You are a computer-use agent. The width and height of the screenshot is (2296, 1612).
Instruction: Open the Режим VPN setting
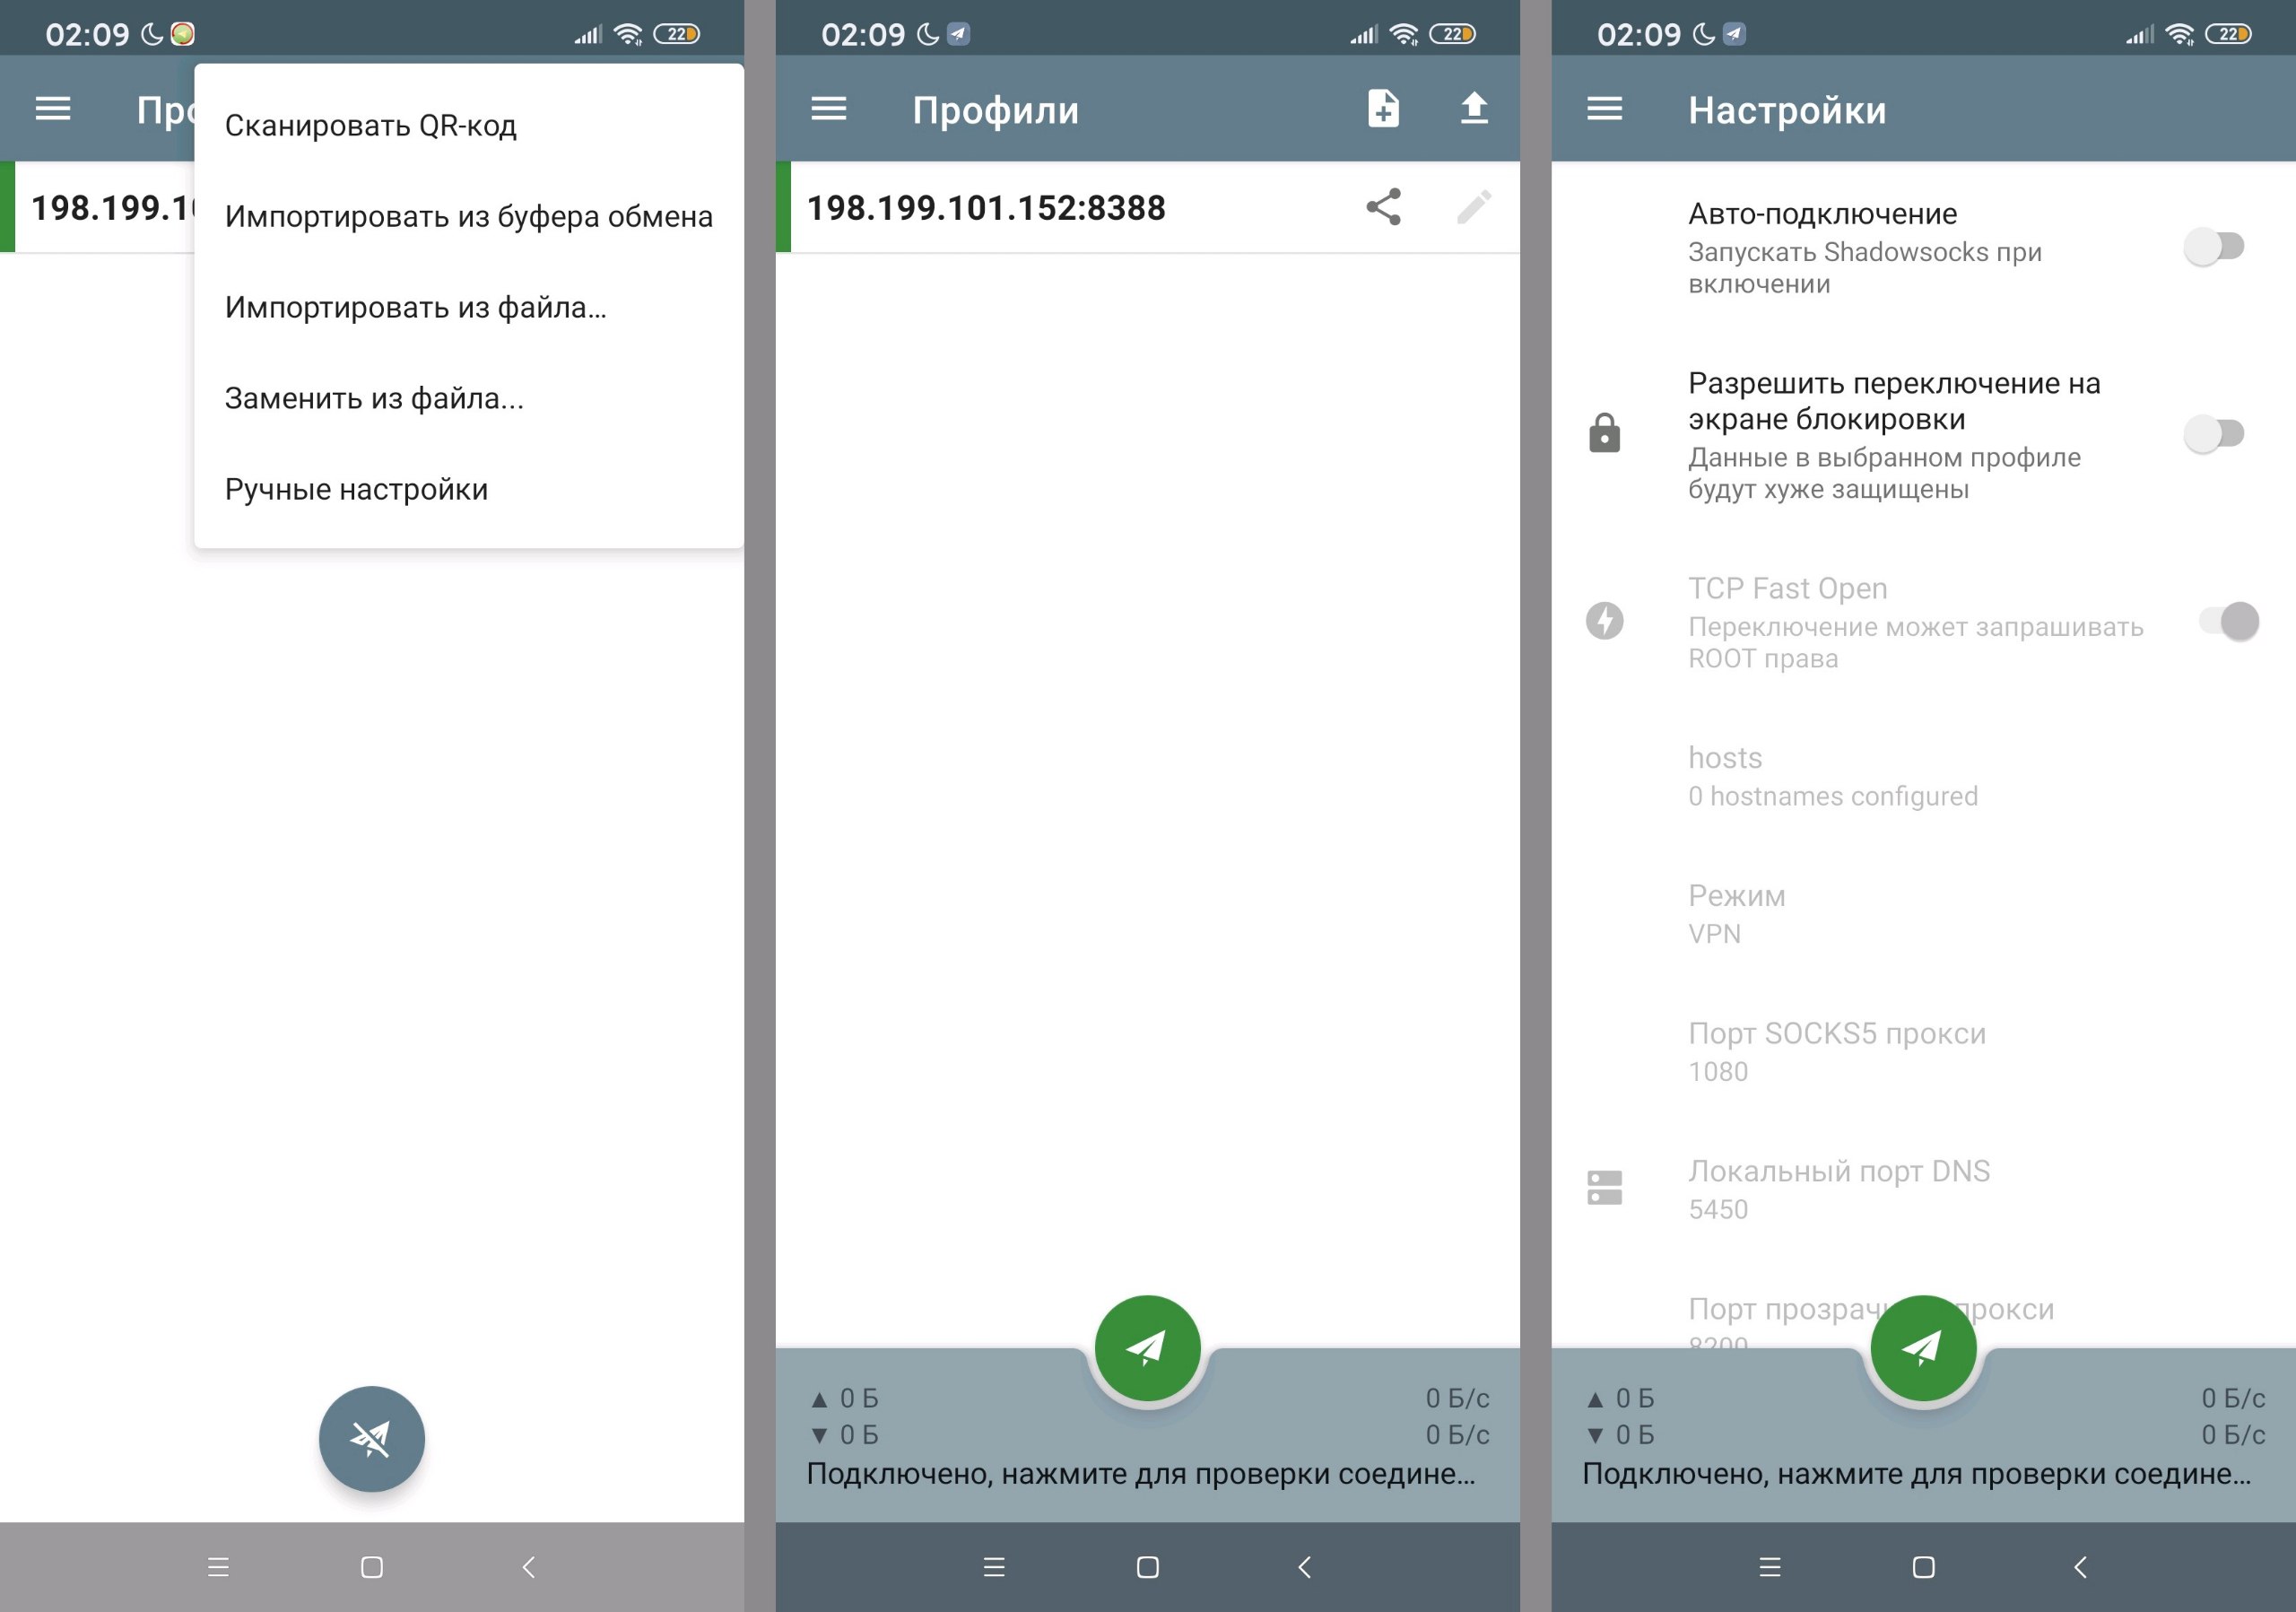click(1923, 914)
